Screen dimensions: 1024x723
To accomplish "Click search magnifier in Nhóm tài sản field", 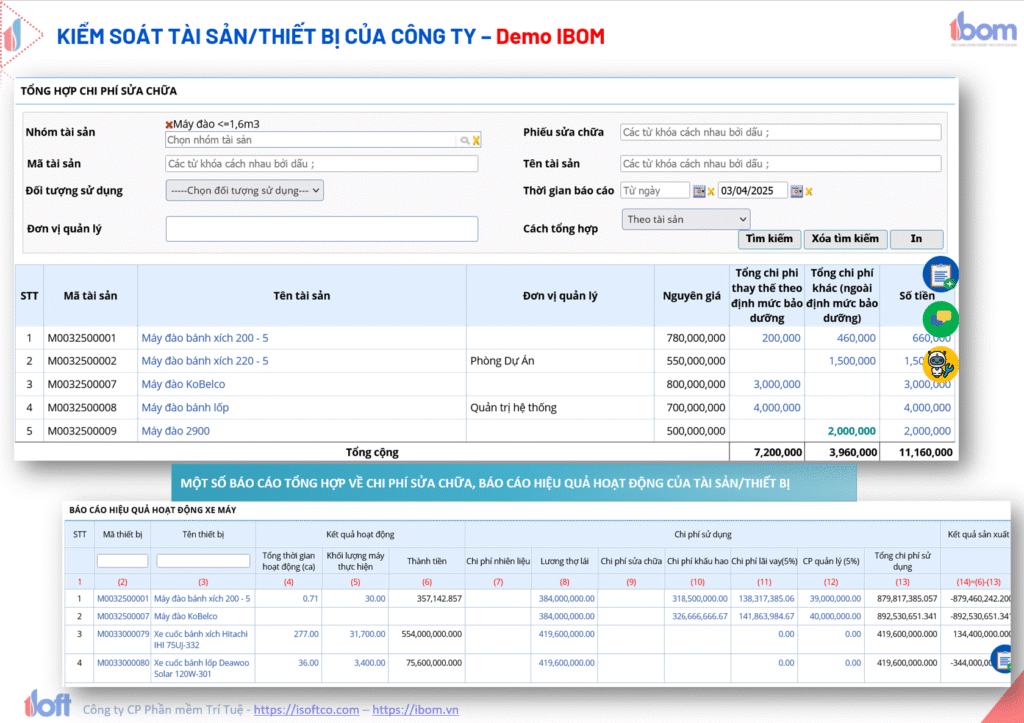I will pos(465,141).
